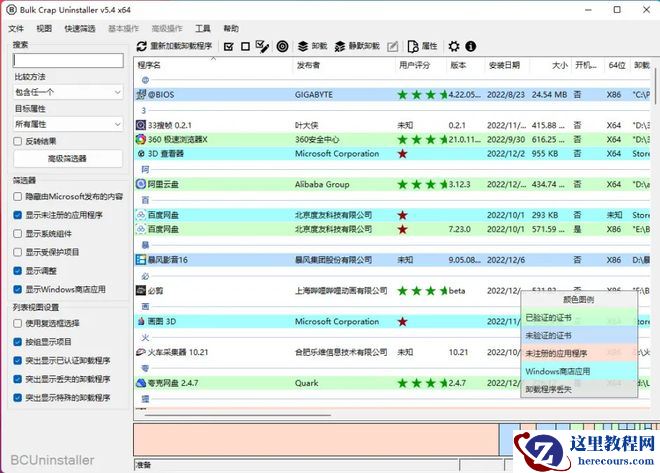Click the Bulk Crap Uninstaller title icon
This screenshot has height=473, width=660.
click(x=11, y=10)
